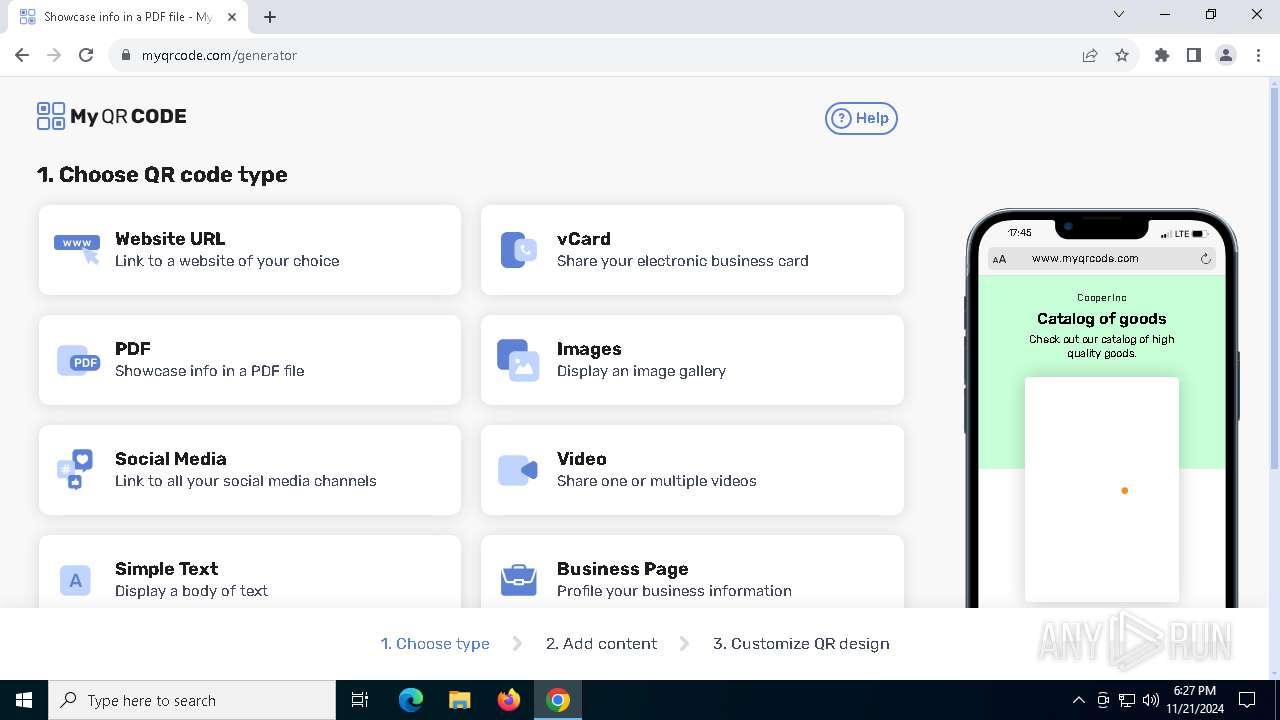The image size is (1280, 720).
Task: Click the Video camera icon
Action: click(x=518, y=470)
